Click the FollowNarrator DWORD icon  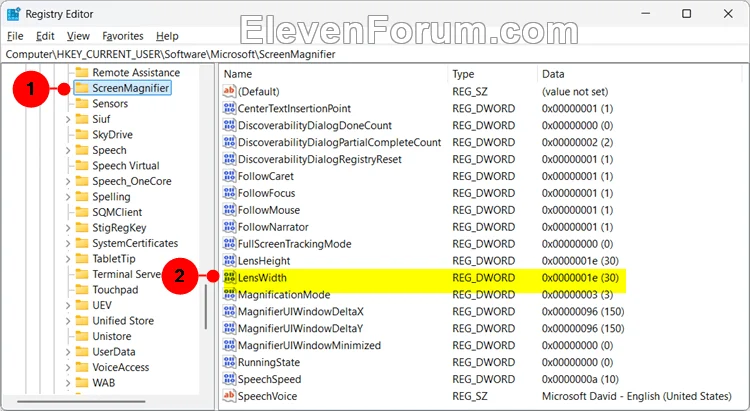pyautogui.click(x=230, y=227)
